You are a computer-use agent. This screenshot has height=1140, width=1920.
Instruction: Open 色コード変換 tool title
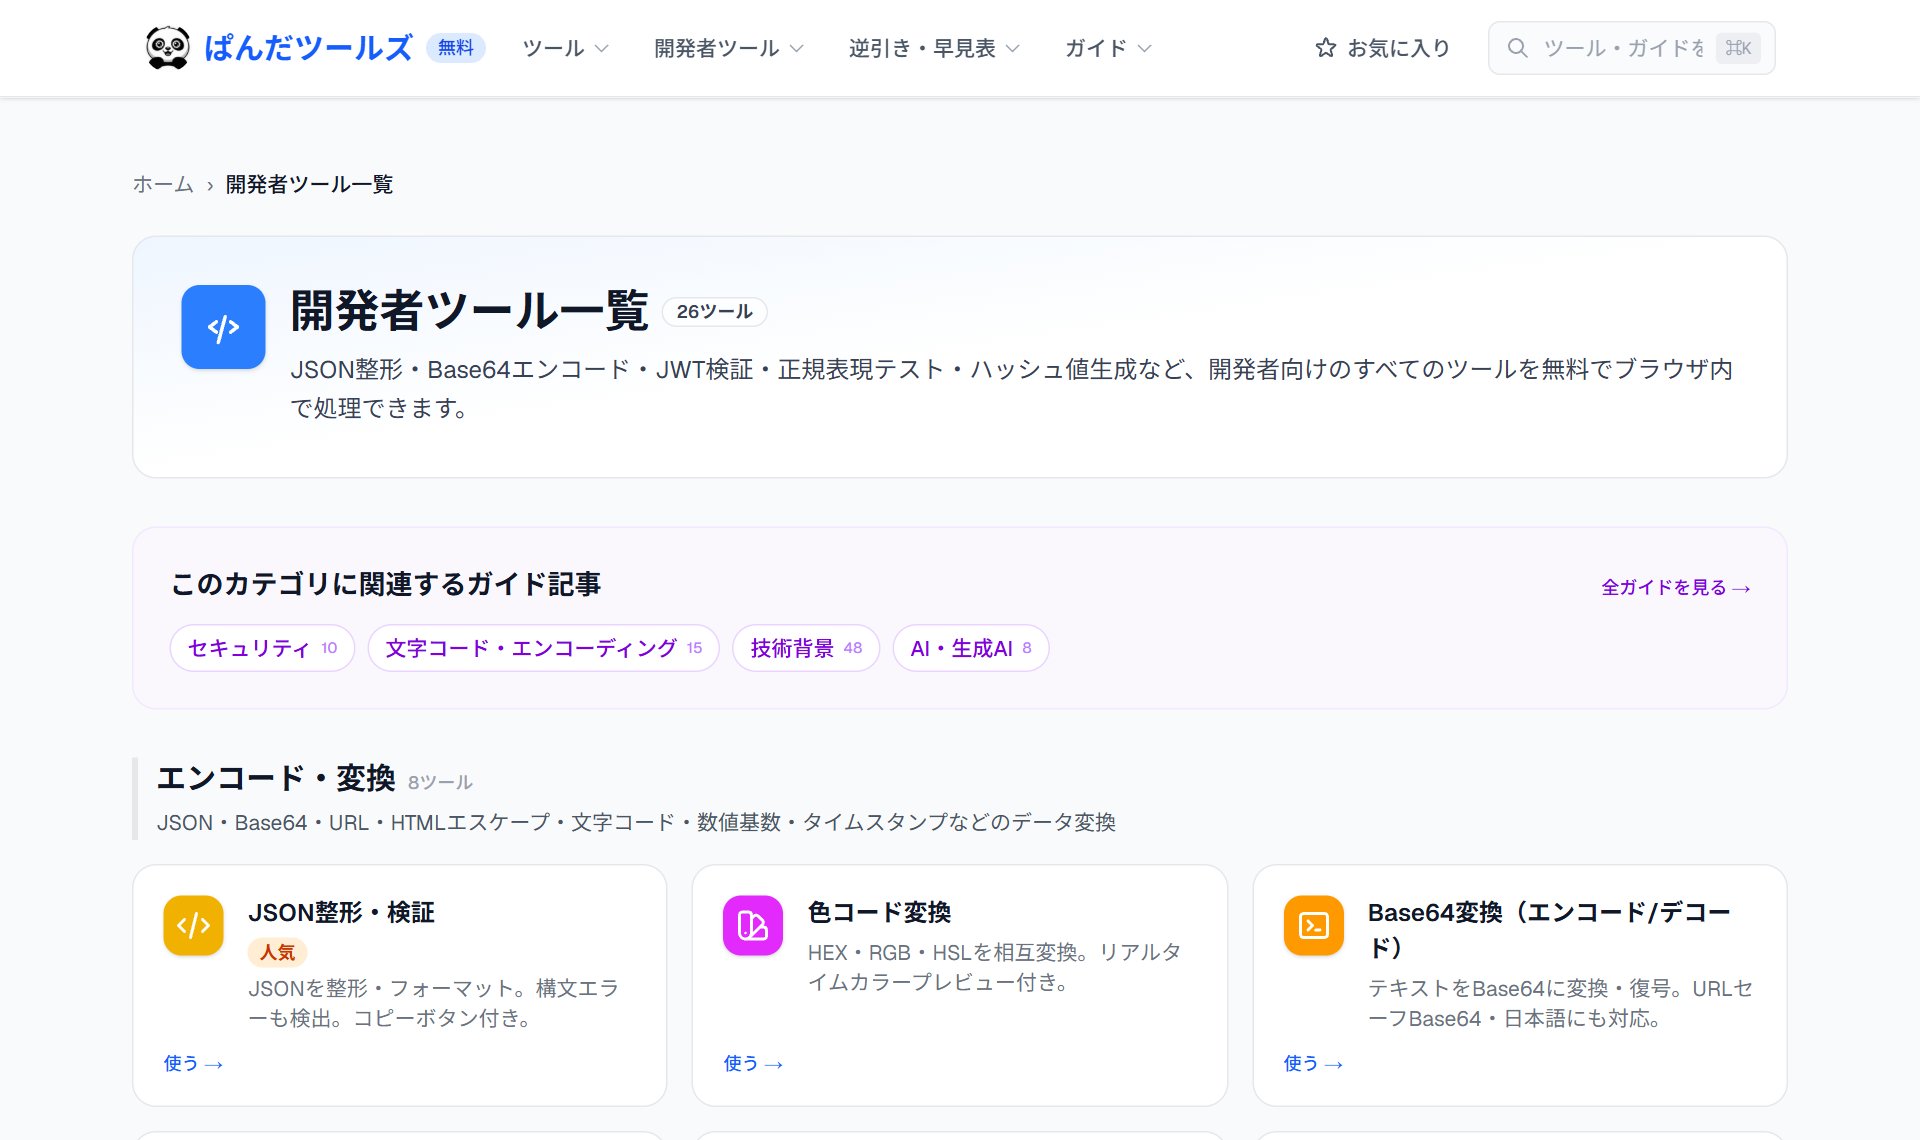[x=879, y=912]
